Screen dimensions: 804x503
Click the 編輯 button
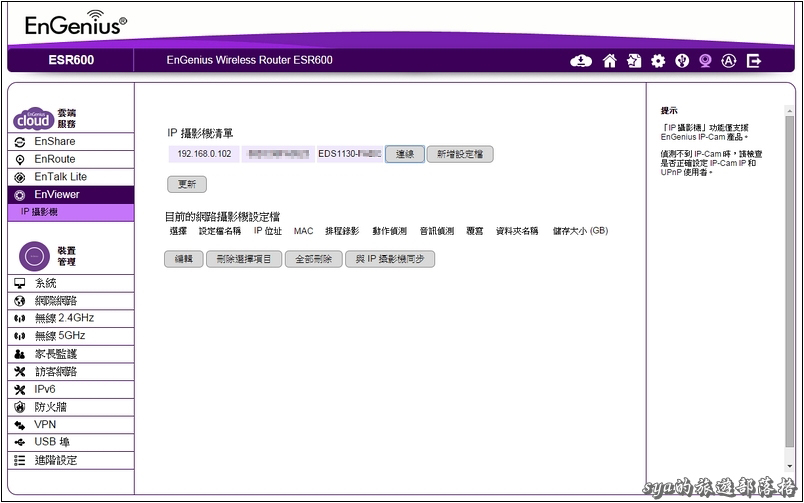(184, 259)
